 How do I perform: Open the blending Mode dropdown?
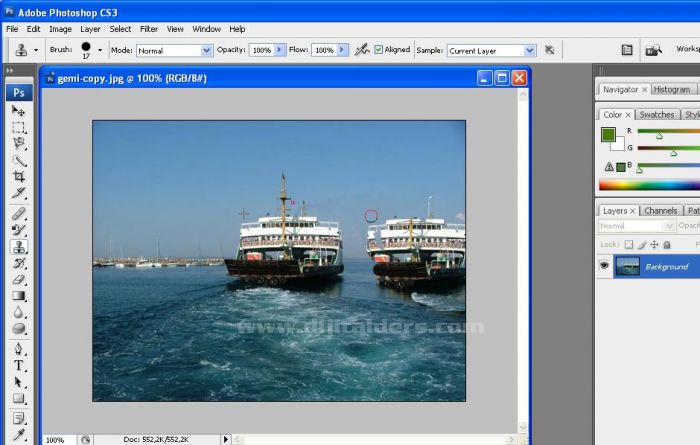pos(175,50)
